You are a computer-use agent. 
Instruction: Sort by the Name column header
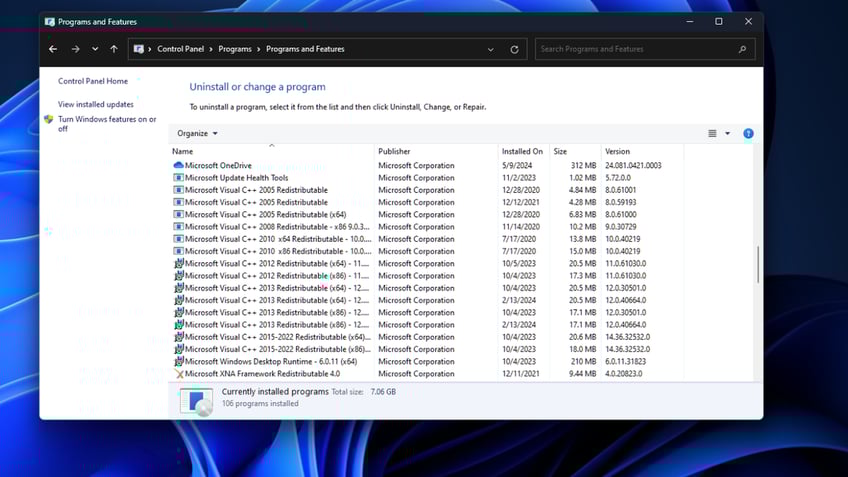(271, 151)
